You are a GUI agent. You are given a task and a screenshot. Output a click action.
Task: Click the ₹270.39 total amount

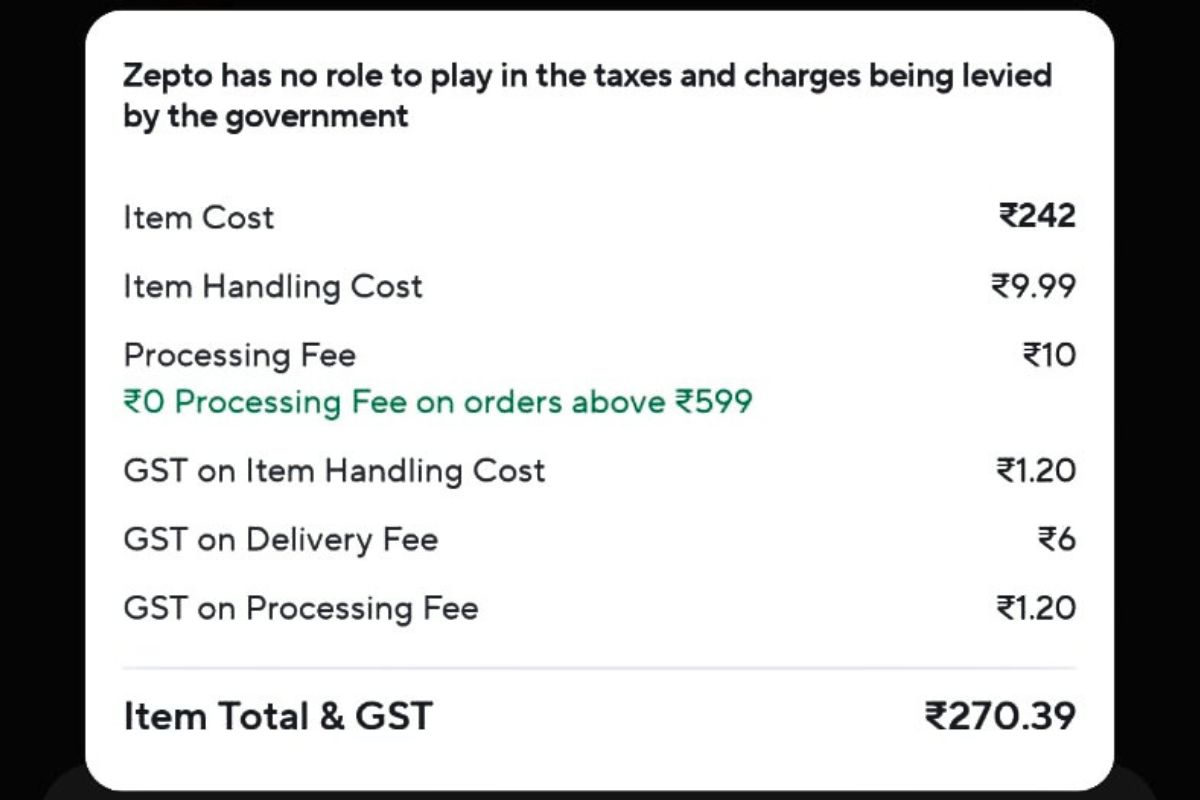pyautogui.click(x=1000, y=716)
